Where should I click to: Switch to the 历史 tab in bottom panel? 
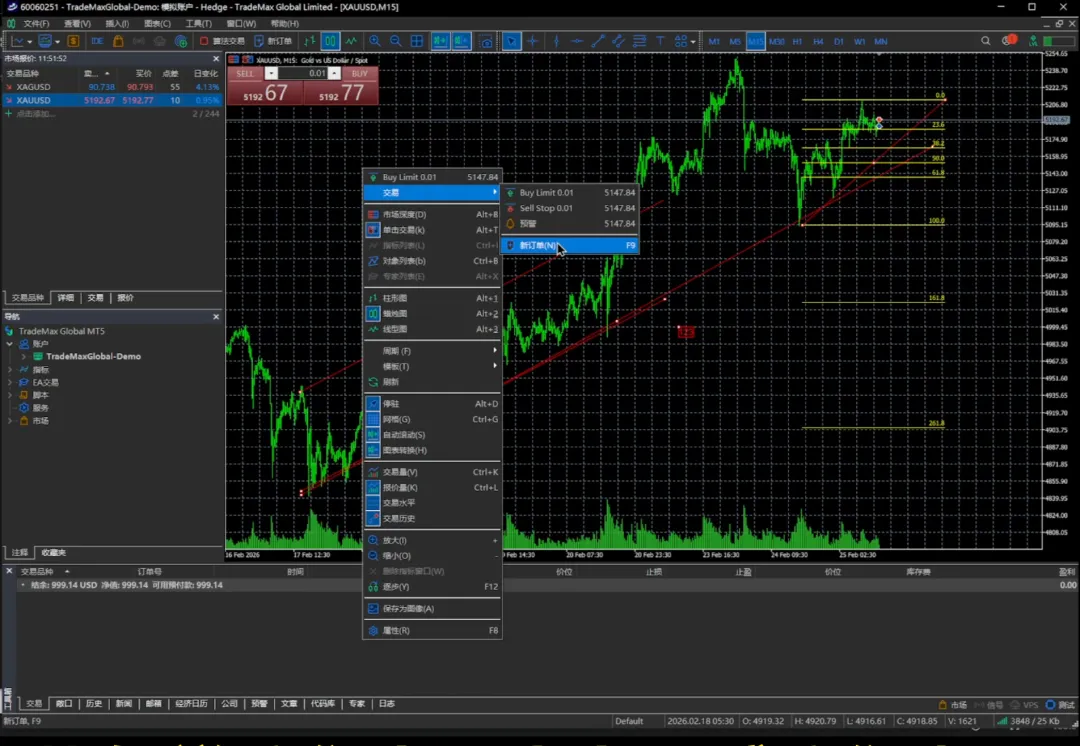pyautogui.click(x=93, y=704)
